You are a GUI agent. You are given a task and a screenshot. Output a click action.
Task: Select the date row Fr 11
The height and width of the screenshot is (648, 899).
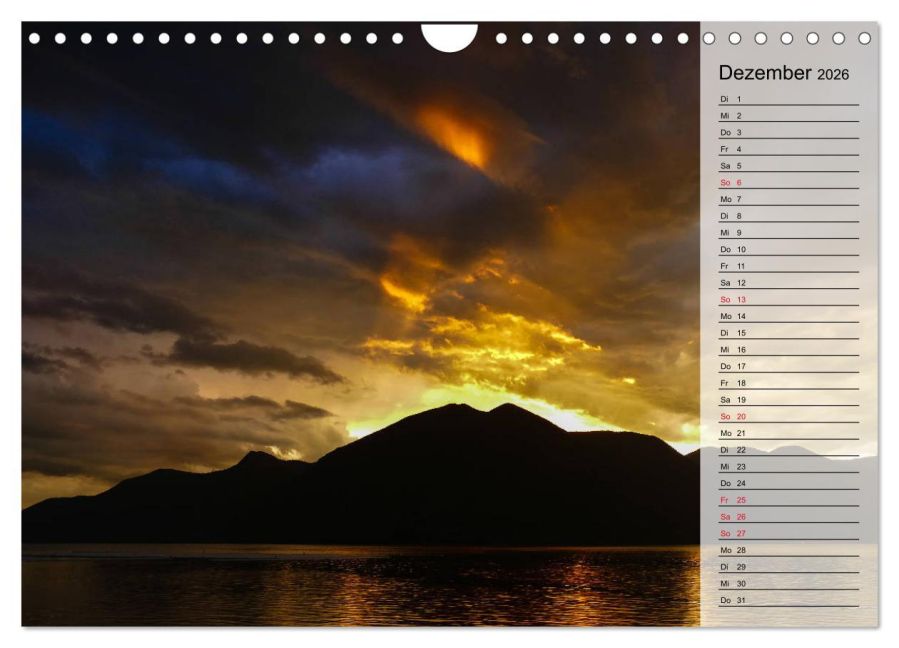789,266
